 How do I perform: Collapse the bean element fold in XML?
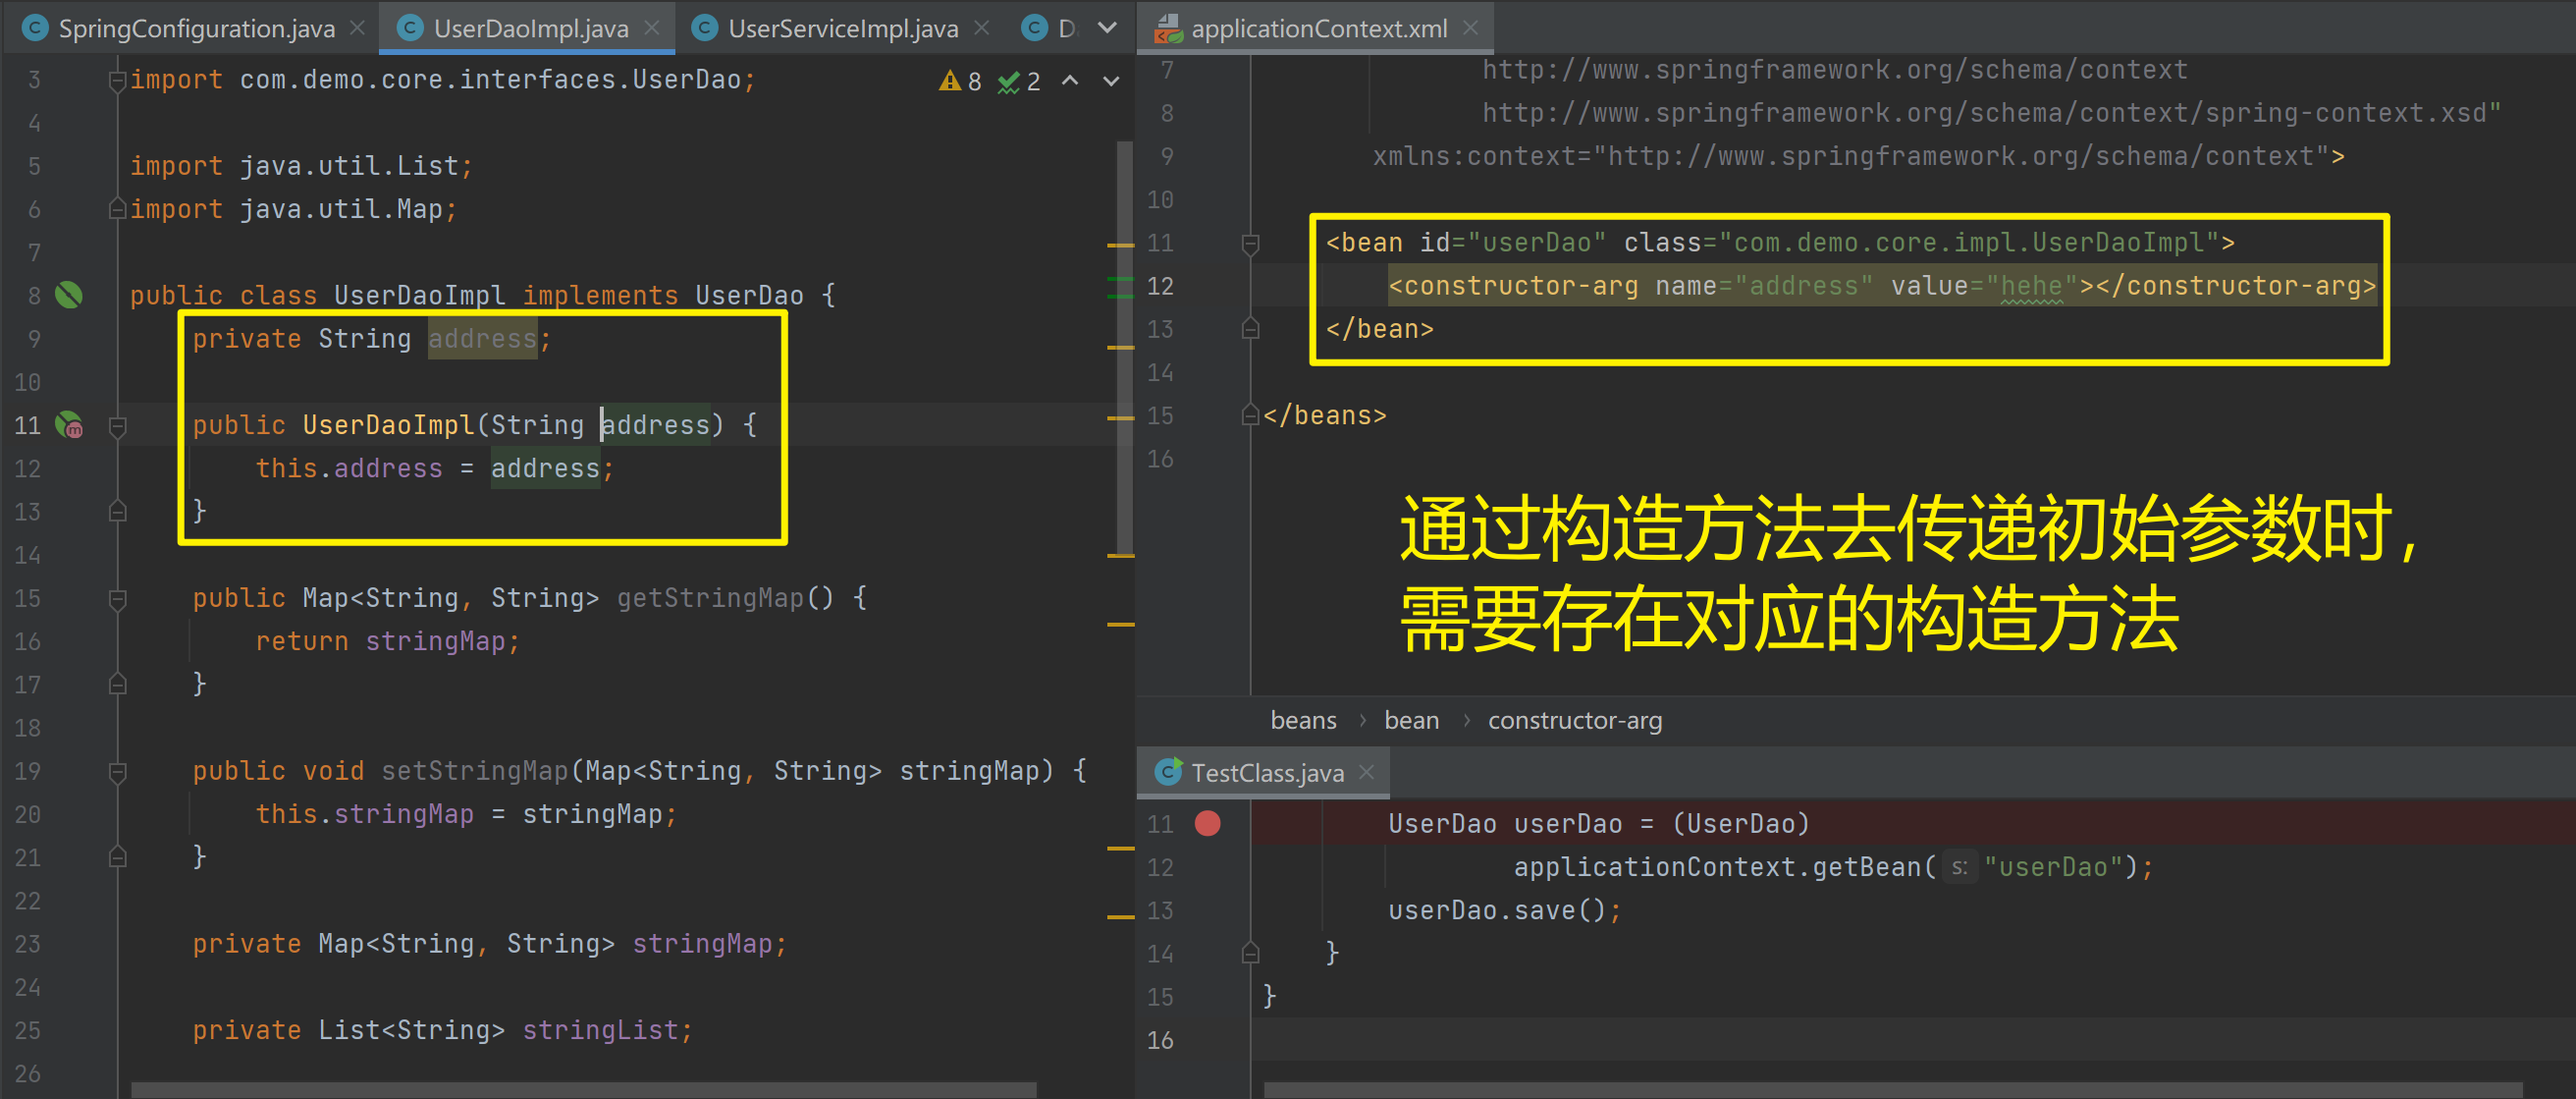click(1250, 243)
